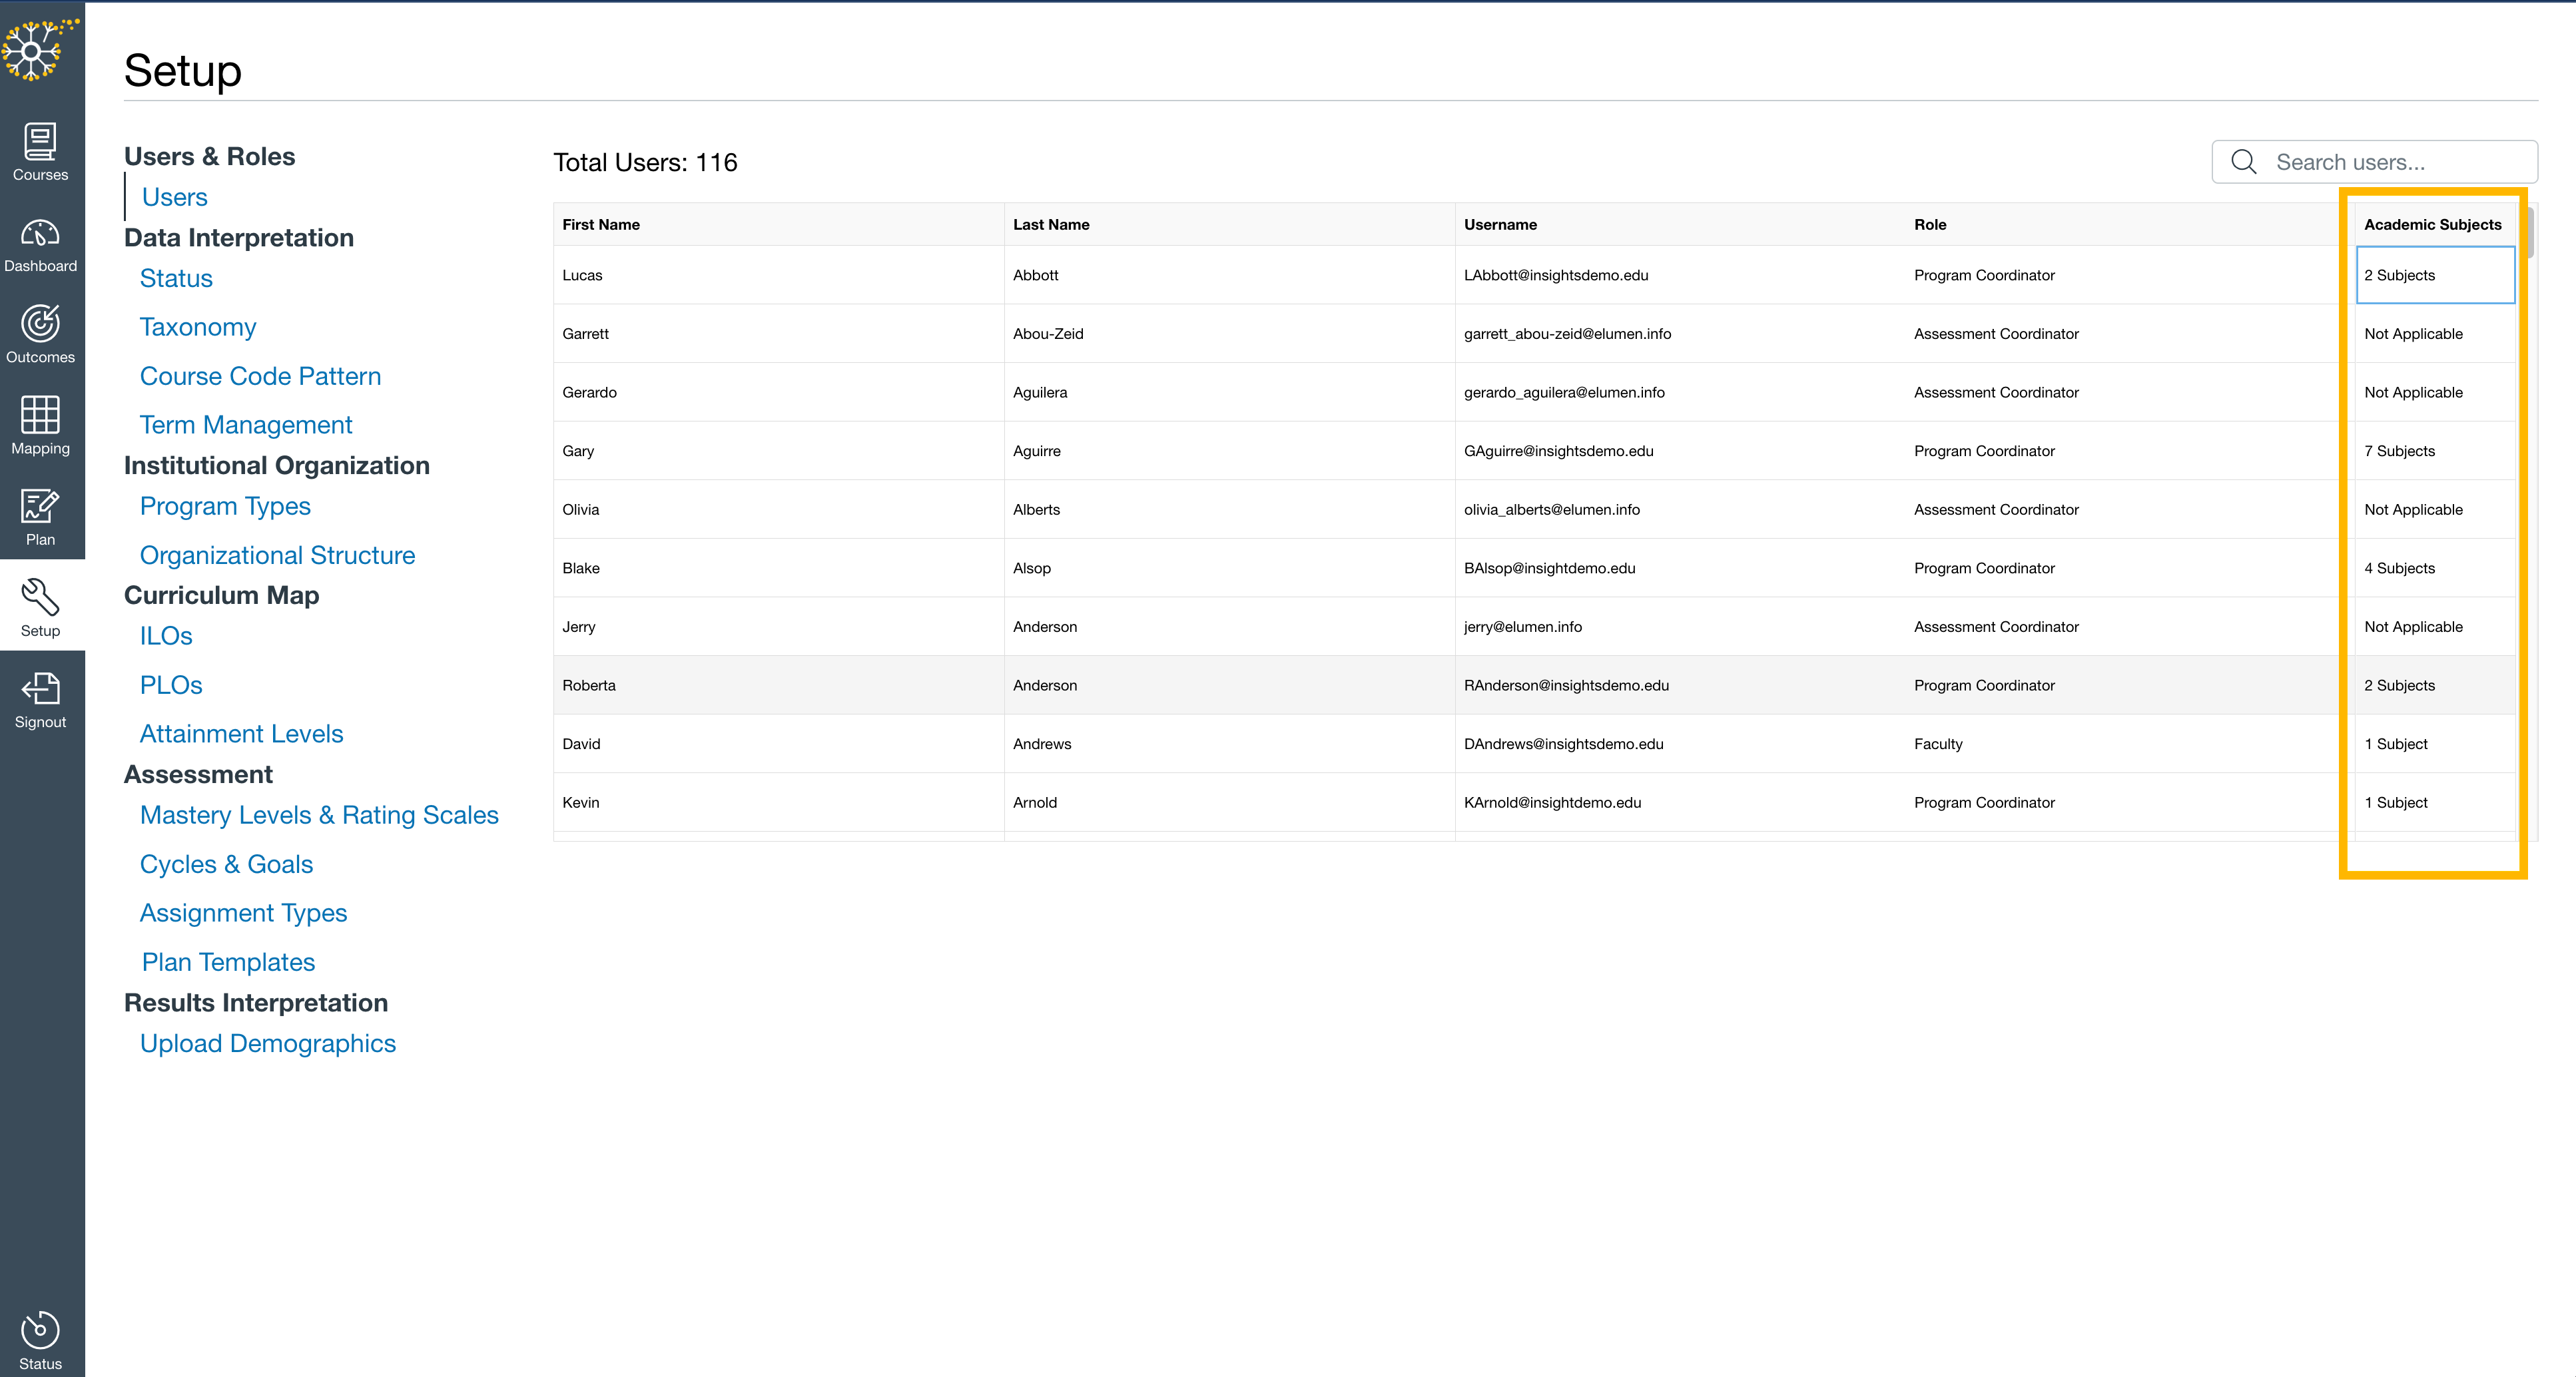Open the PLOs link

[171, 685]
